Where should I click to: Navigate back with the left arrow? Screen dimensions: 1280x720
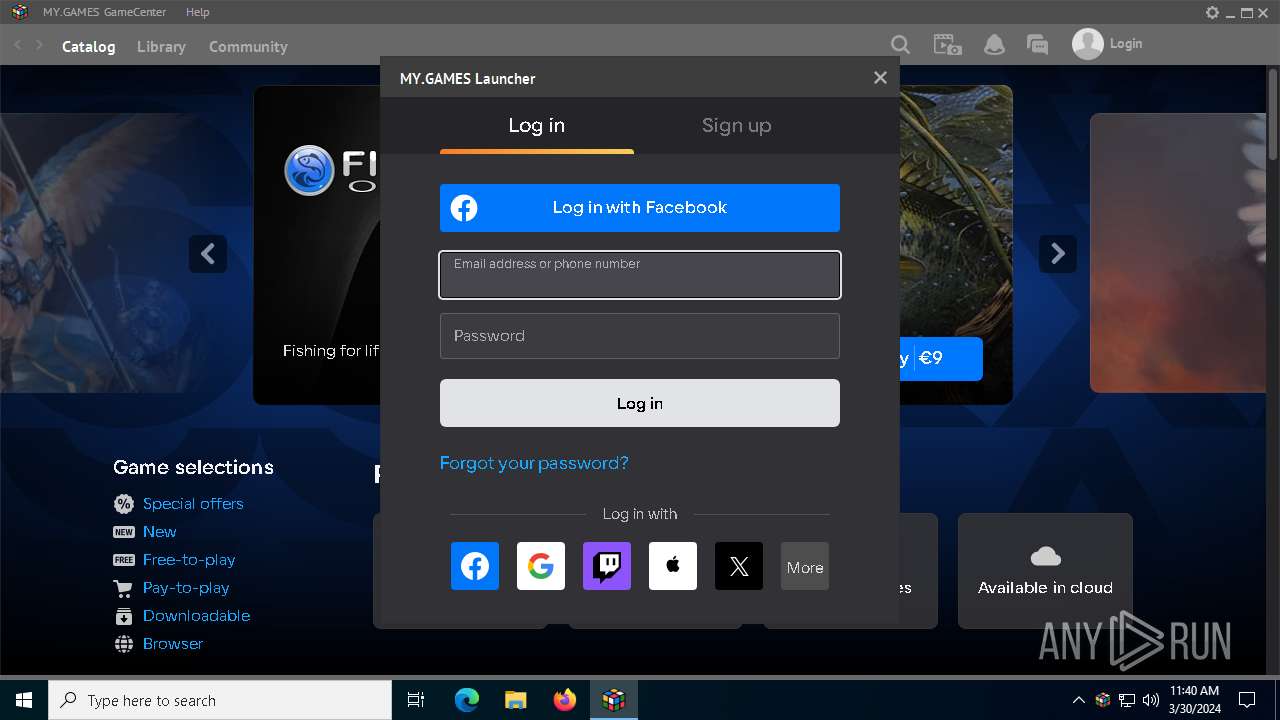(17, 45)
